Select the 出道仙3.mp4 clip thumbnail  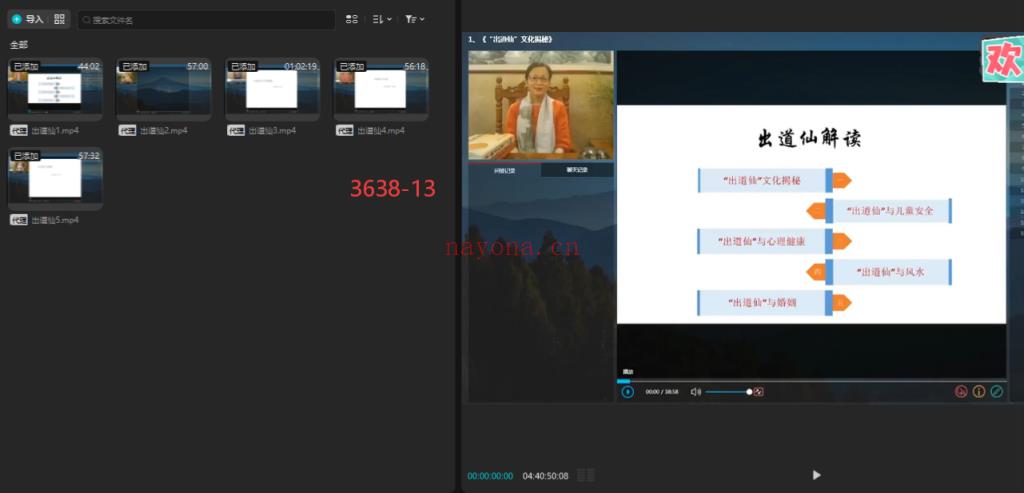(272, 89)
